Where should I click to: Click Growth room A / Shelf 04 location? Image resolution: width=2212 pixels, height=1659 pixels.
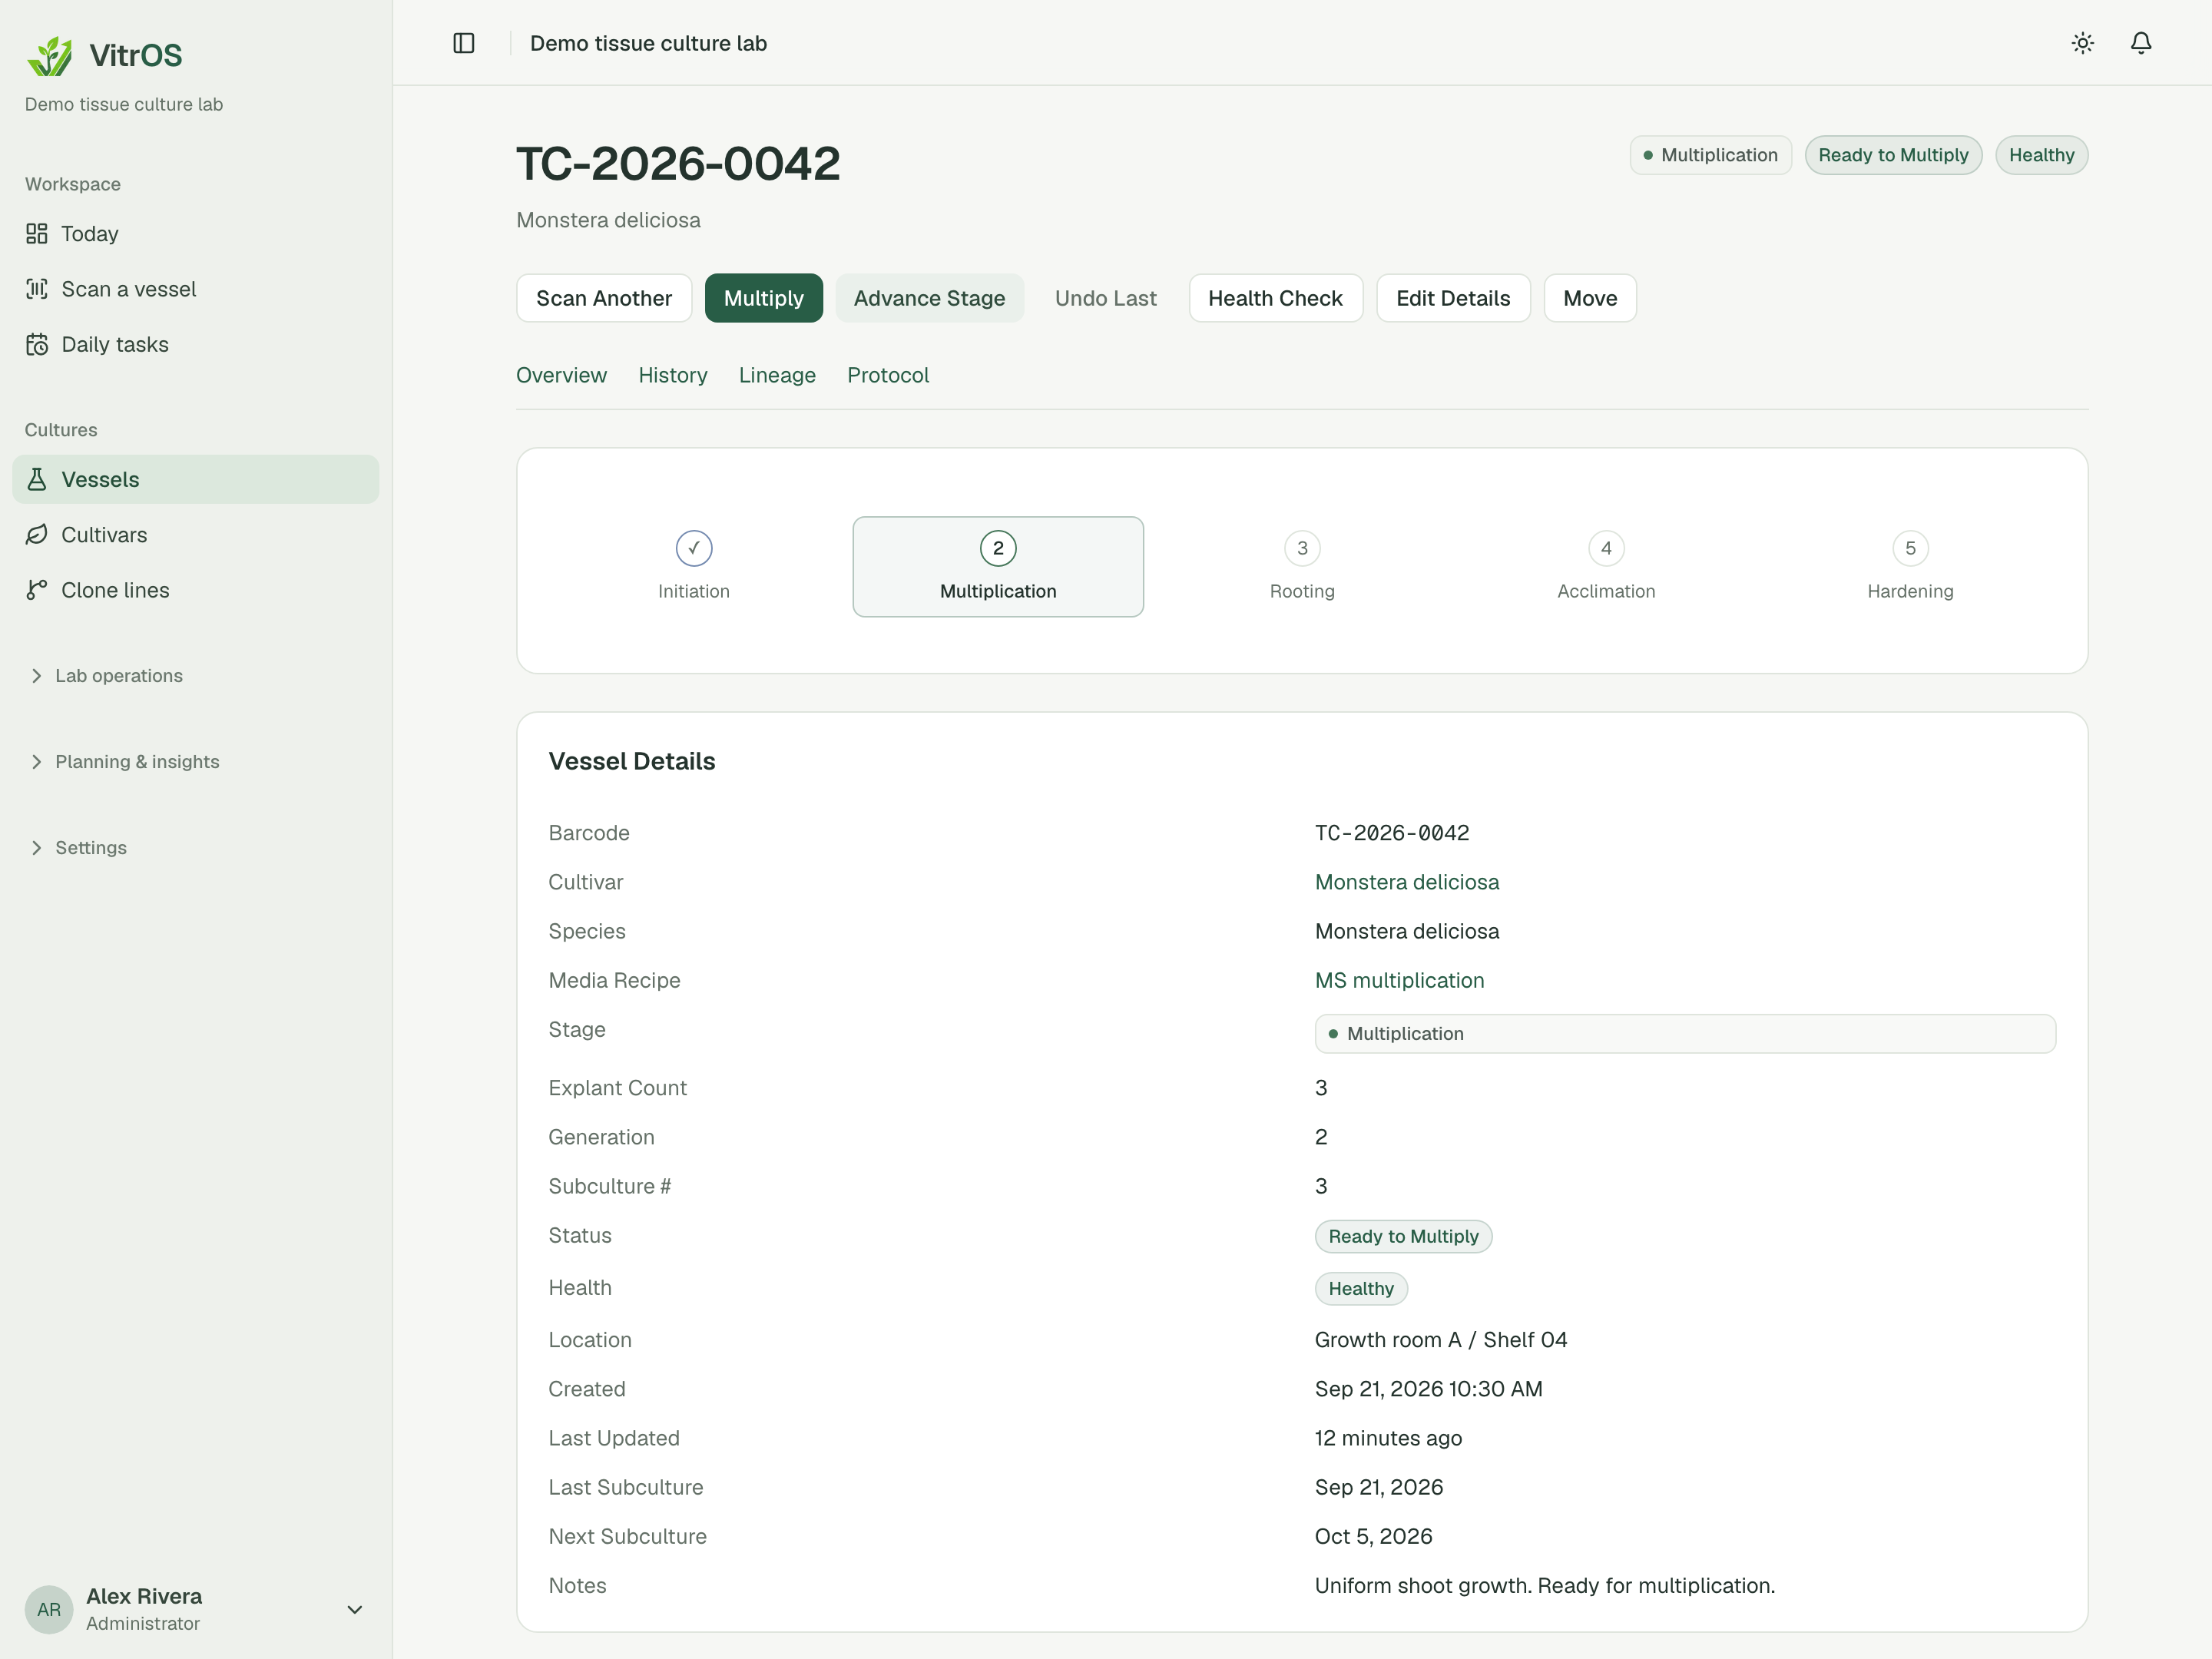pos(1441,1340)
